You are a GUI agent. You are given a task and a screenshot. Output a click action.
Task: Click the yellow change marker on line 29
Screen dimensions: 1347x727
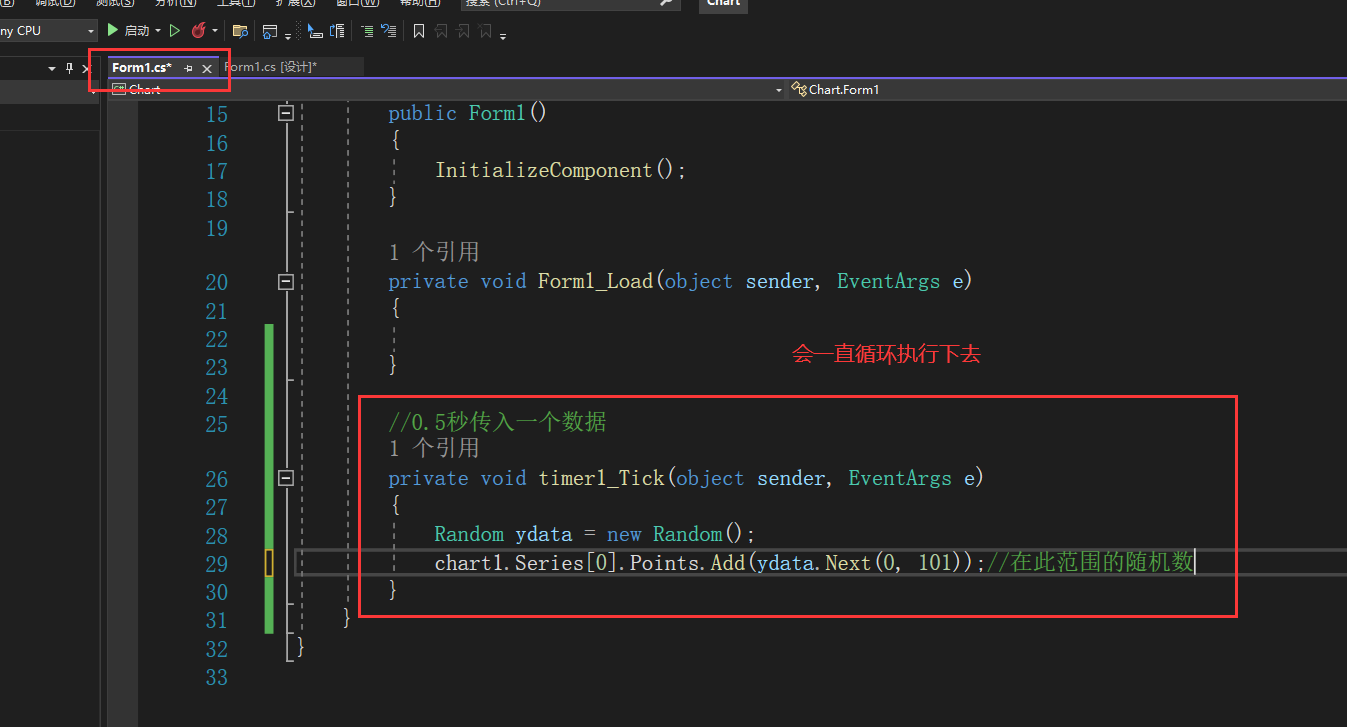point(269,563)
